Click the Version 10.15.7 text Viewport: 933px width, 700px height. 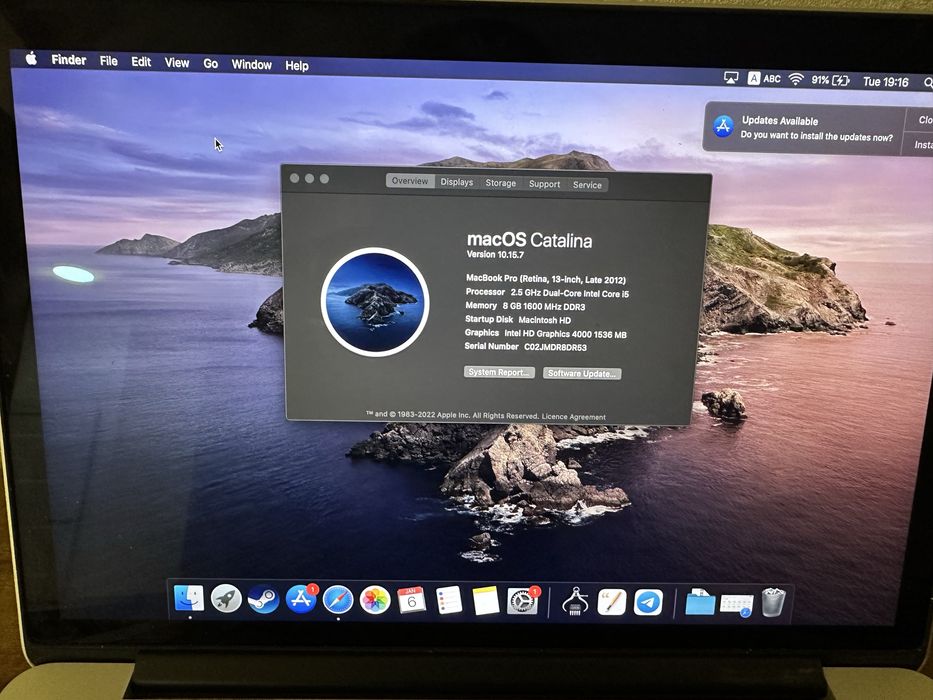pyautogui.click(x=495, y=254)
